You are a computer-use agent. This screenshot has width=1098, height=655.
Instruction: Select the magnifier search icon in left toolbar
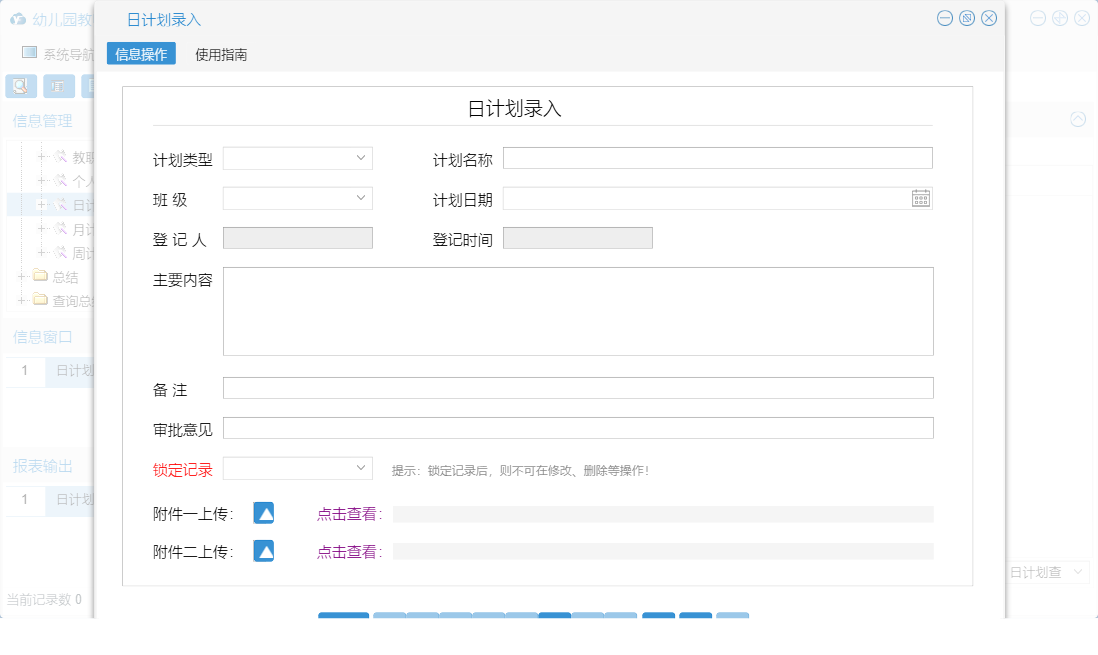pyautogui.click(x=18, y=87)
